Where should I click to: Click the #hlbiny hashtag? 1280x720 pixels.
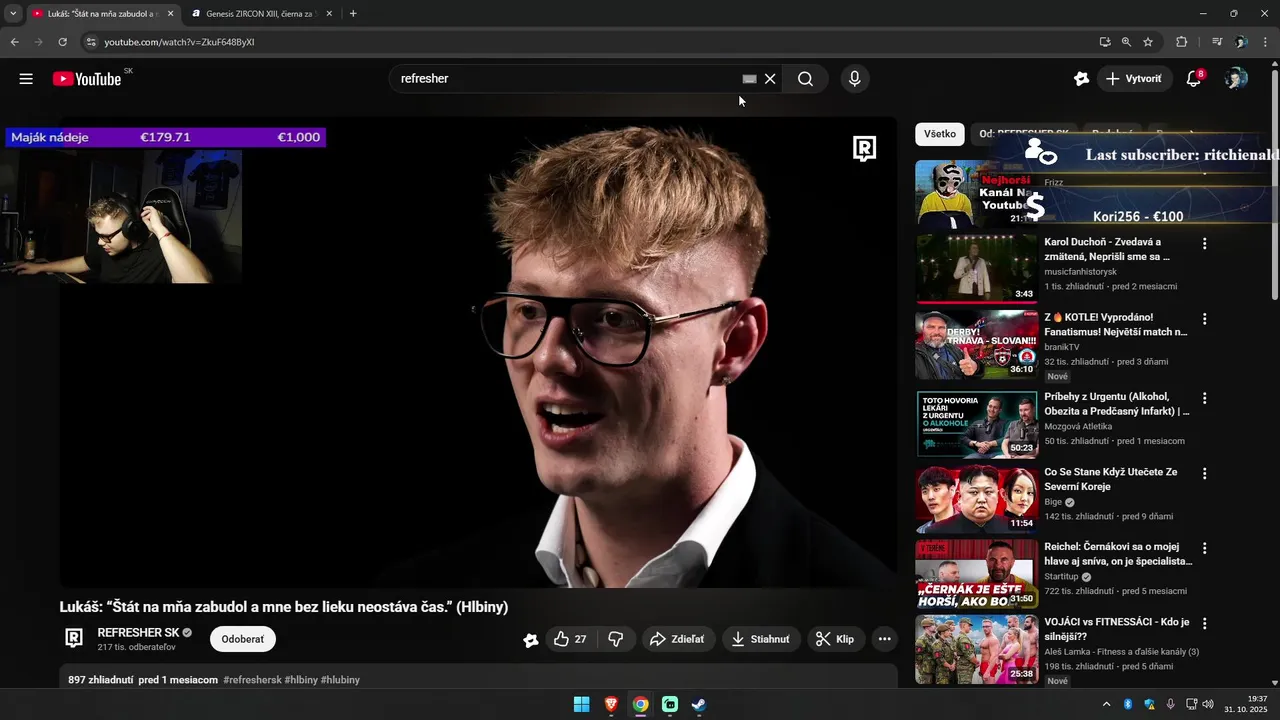click(x=302, y=680)
